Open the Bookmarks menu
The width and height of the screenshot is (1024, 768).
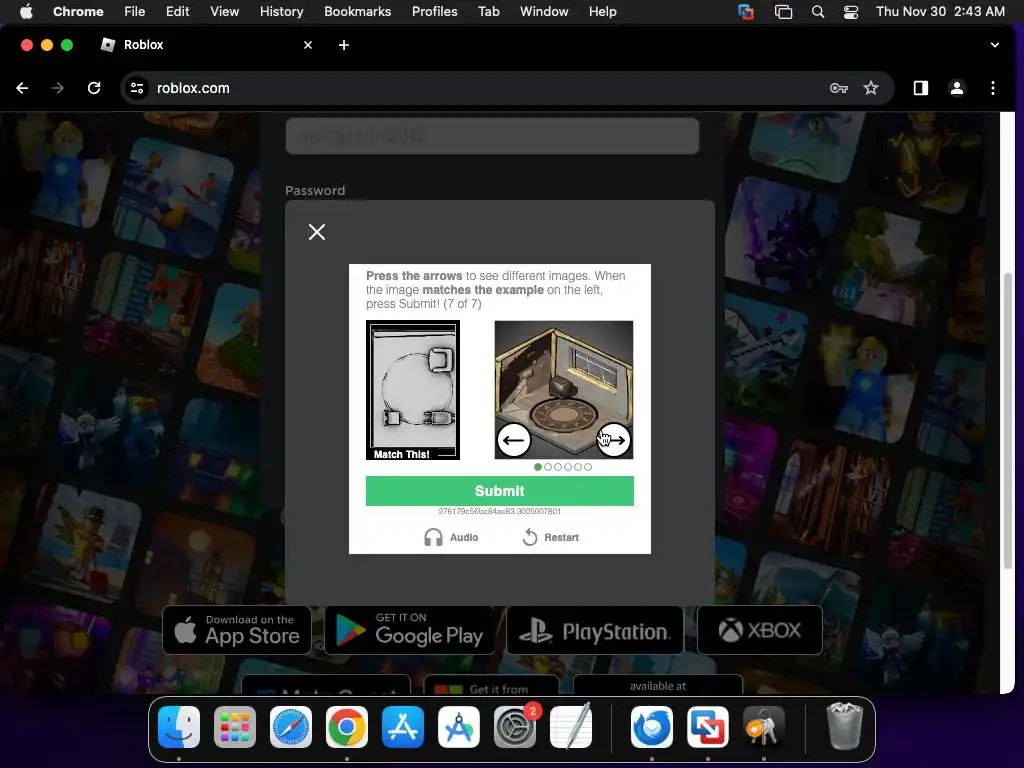(357, 11)
